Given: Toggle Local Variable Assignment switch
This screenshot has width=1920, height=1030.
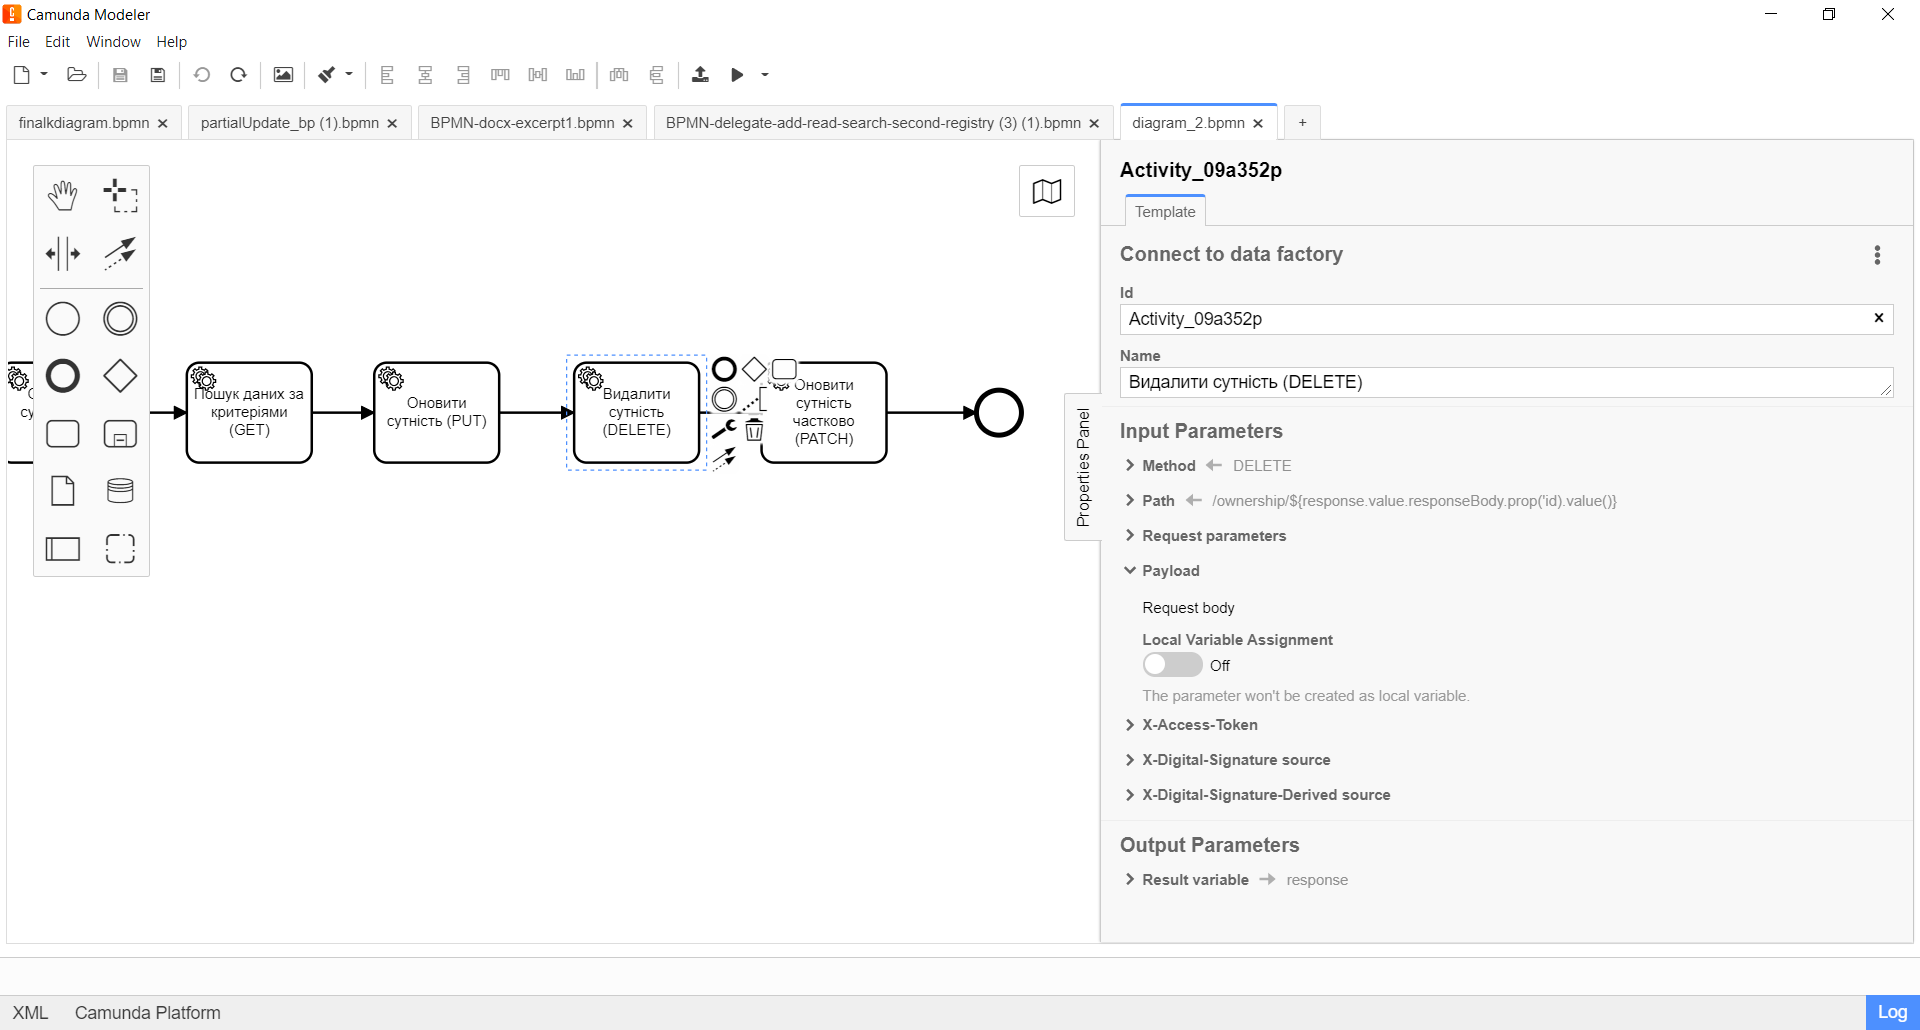Looking at the screenshot, I should pos(1172,665).
